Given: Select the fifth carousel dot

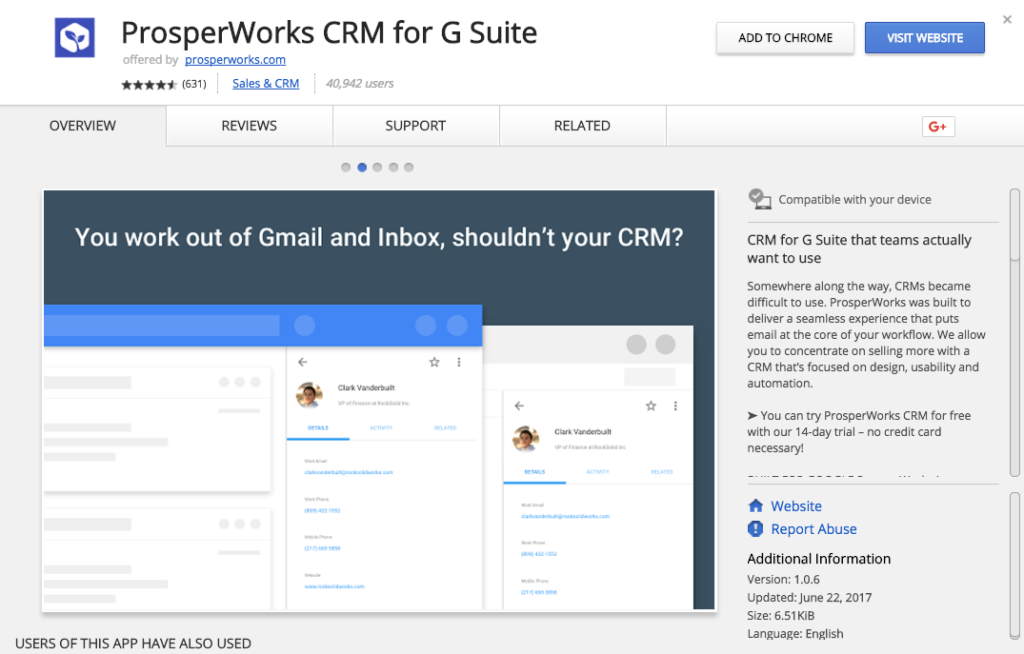Looking at the screenshot, I should [x=409, y=167].
